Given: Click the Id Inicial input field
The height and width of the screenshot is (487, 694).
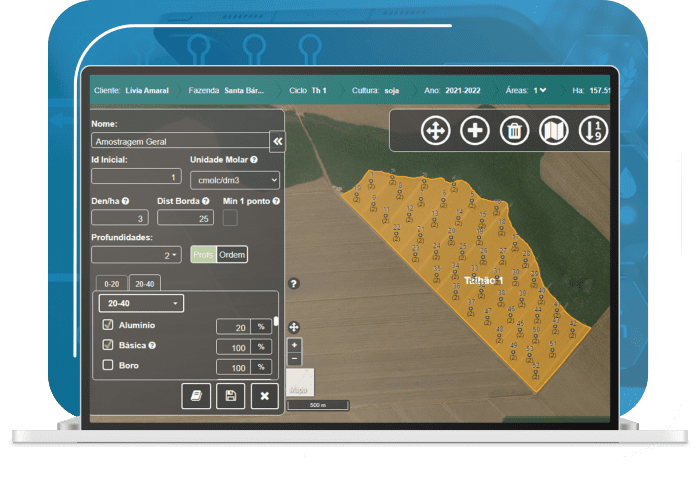Looking at the screenshot, I should [x=136, y=177].
